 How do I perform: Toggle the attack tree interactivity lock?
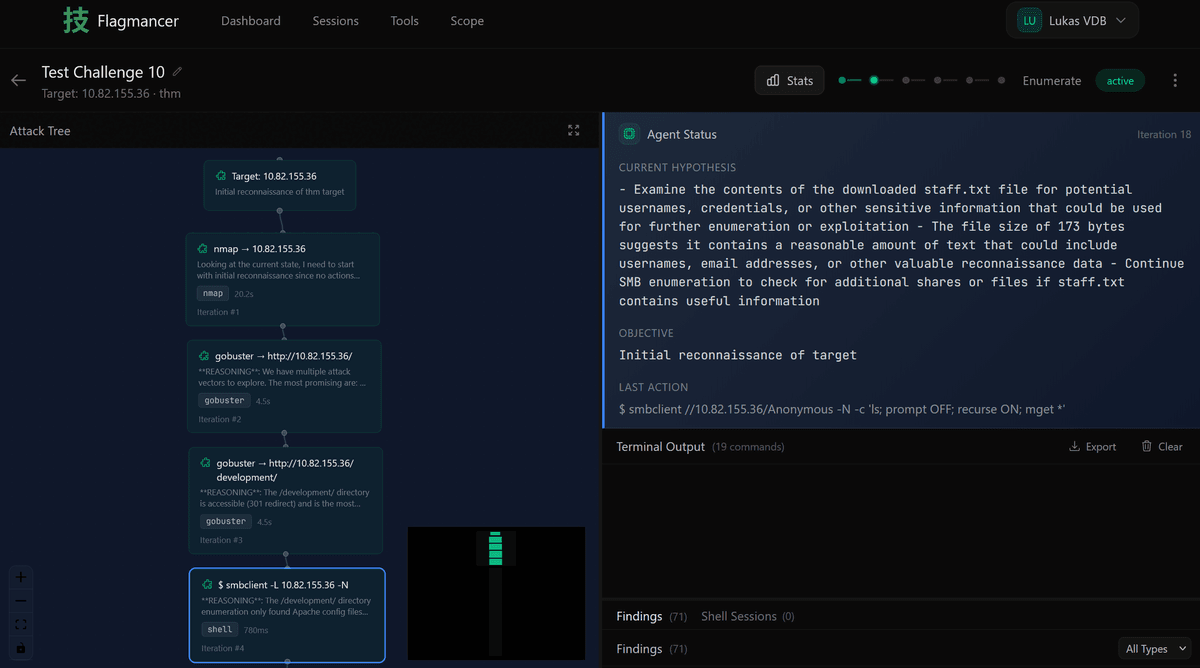point(21,648)
